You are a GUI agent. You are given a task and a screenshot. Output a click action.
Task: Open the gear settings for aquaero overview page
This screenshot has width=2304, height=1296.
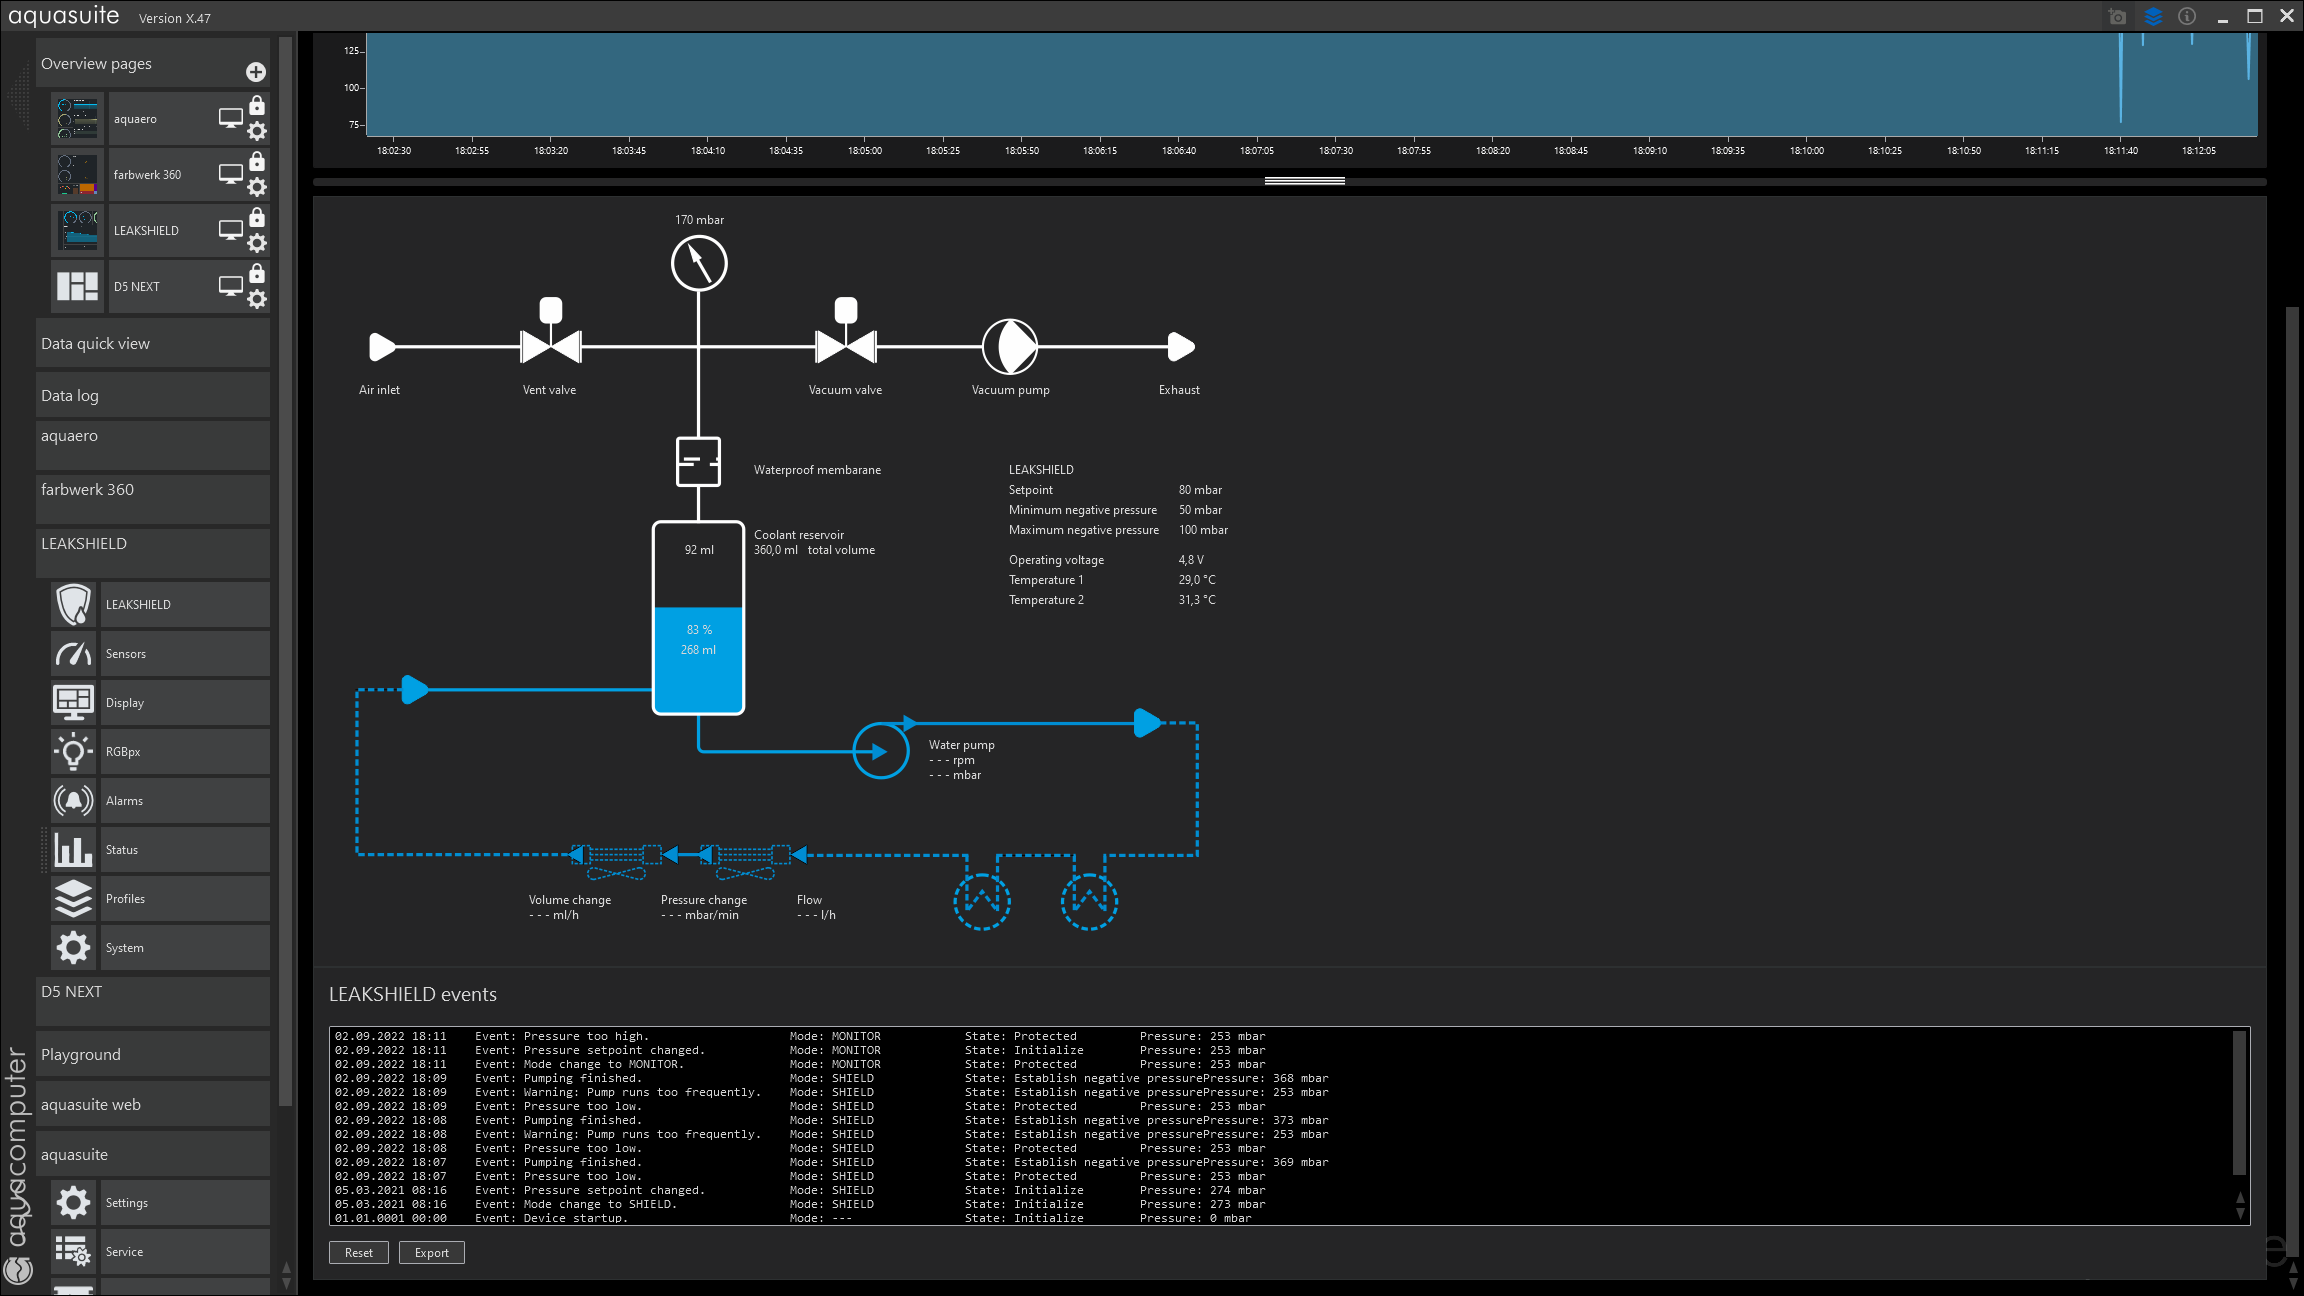257,131
